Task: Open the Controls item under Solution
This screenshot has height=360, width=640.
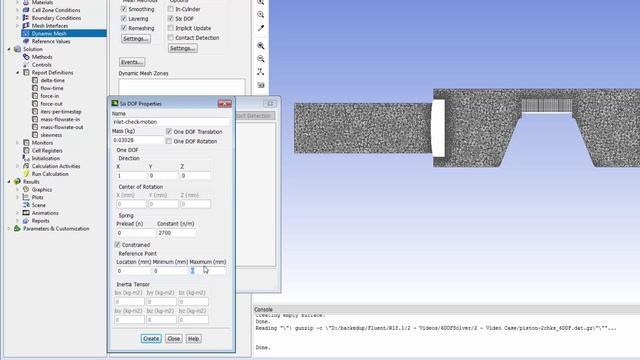Action: click(42, 64)
